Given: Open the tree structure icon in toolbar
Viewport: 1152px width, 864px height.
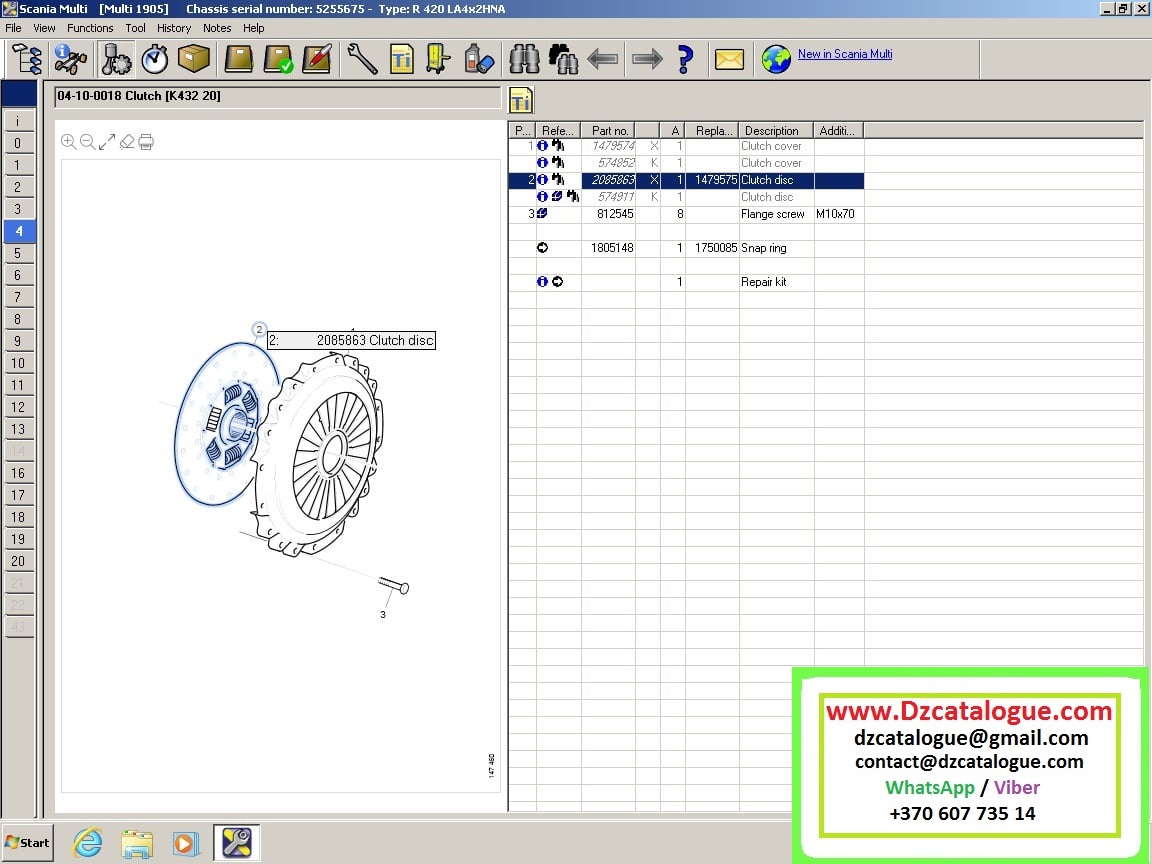Looking at the screenshot, I should (x=26, y=59).
